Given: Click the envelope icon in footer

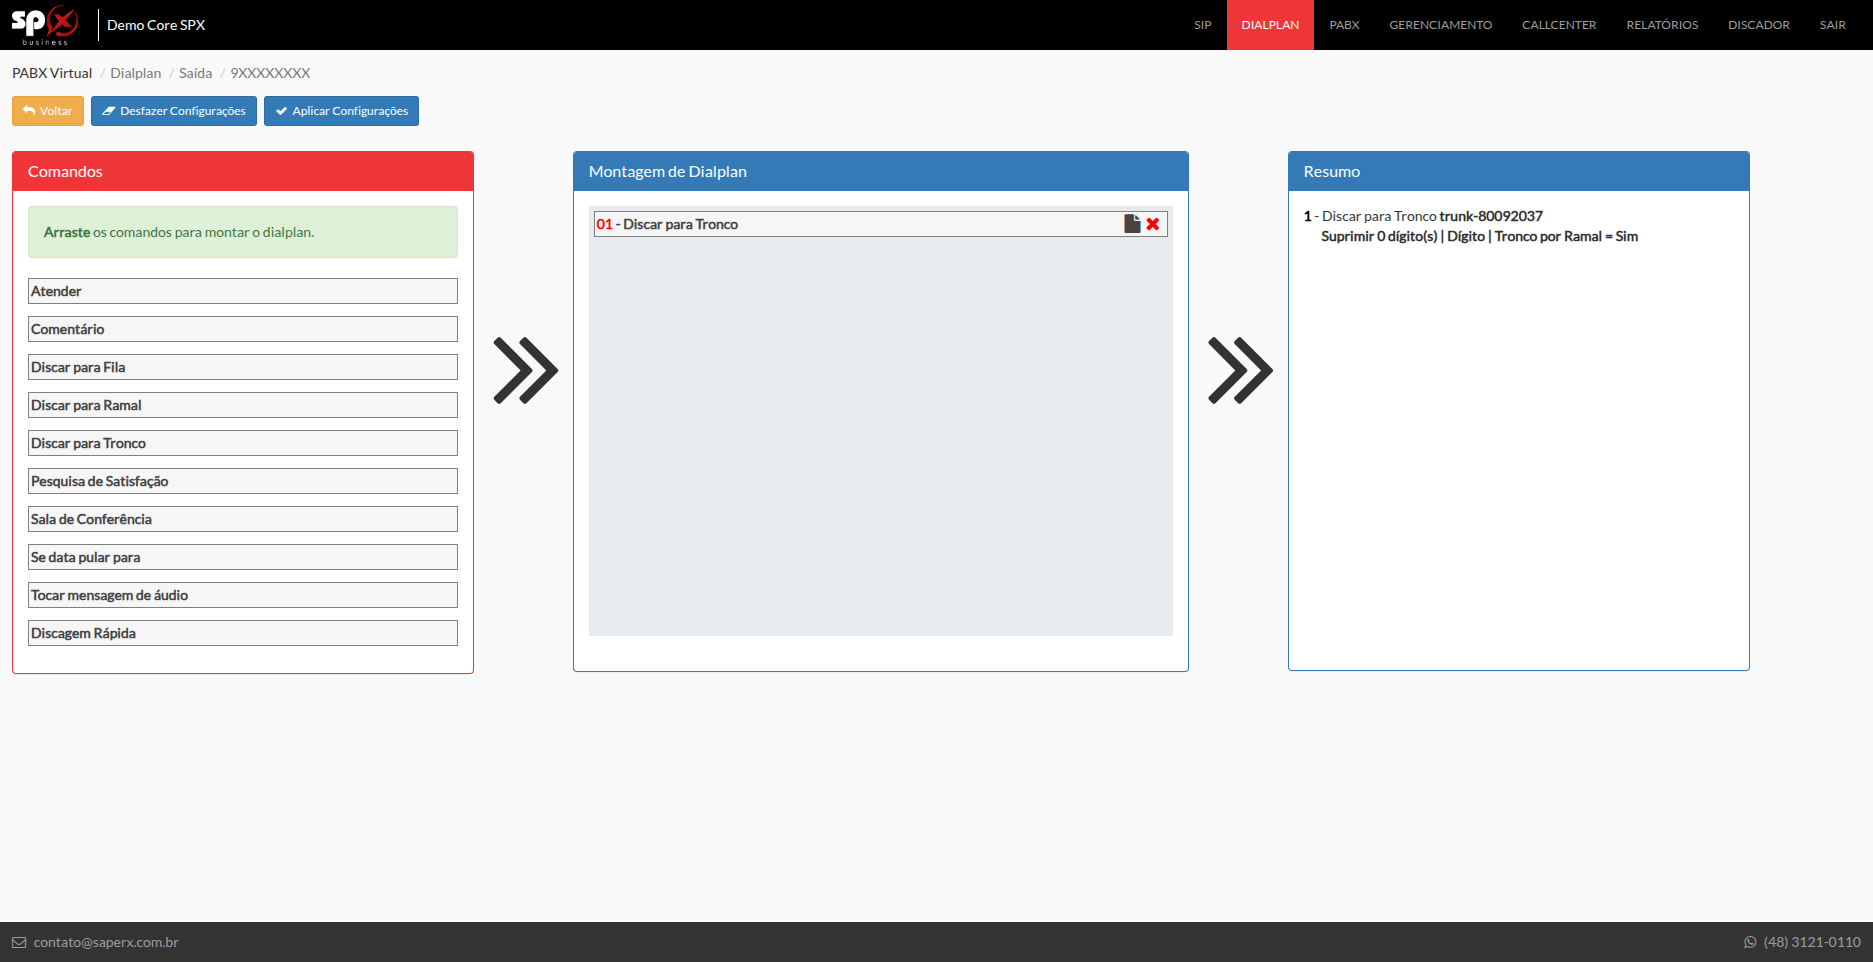Looking at the screenshot, I should 19,942.
